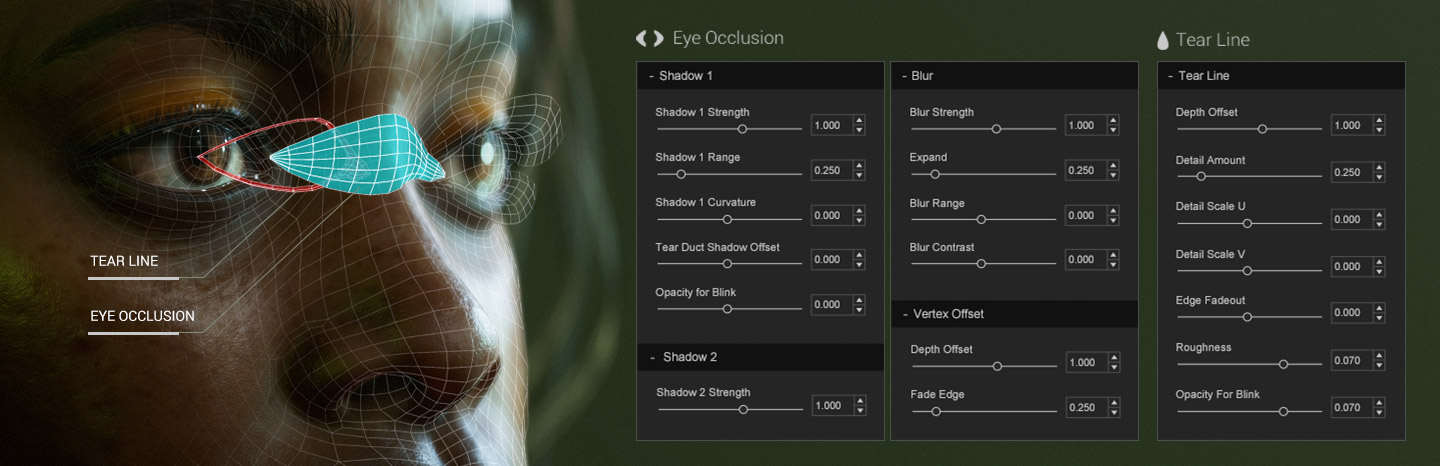
Task: Increase Blur Strength value with up arrow
Action: tap(1113, 120)
